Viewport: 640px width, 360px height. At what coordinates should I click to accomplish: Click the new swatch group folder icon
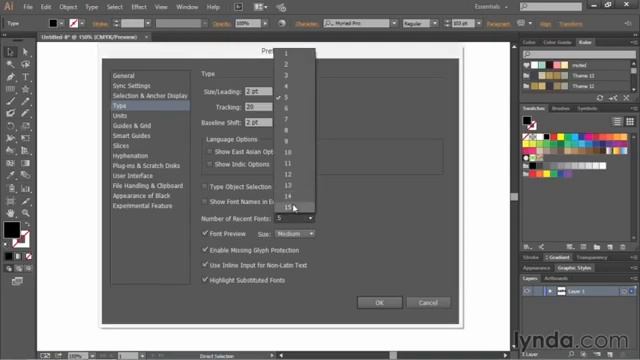click(597, 247)
